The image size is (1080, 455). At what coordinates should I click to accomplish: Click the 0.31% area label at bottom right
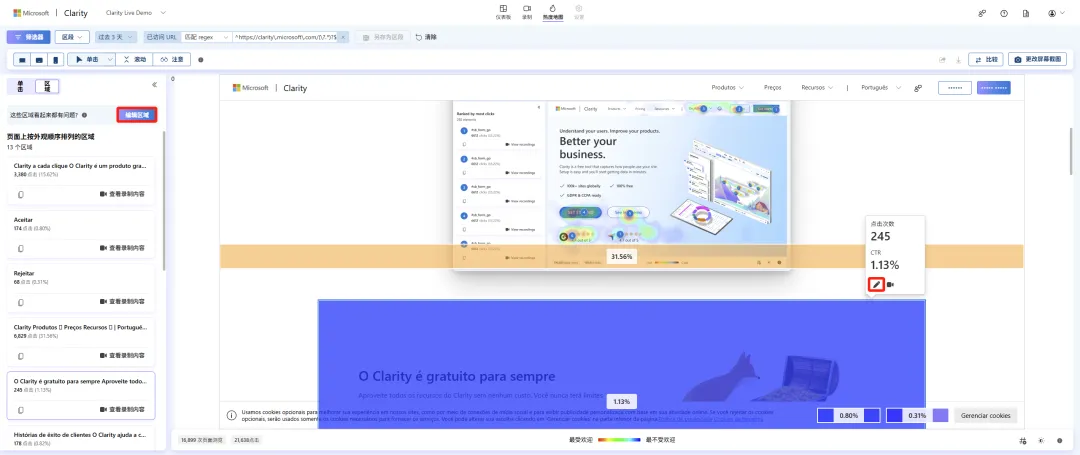pyautogui.click(x=917, y=415)
